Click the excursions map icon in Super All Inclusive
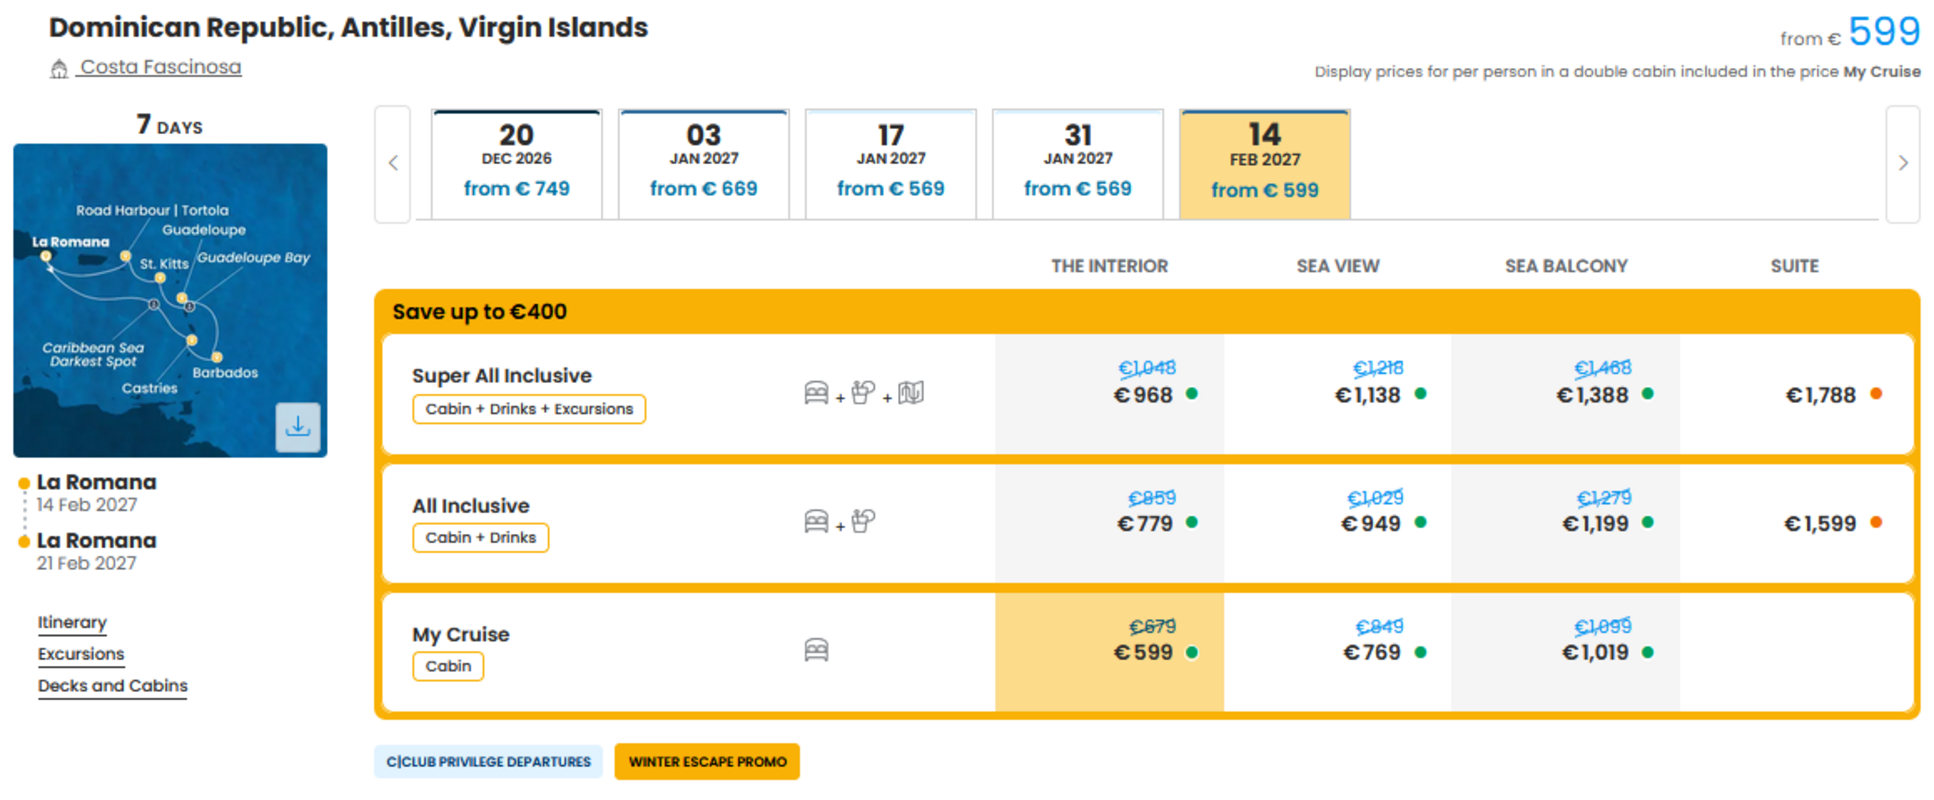The height and width of the screenshot is (800, 1934). point(911,393)
